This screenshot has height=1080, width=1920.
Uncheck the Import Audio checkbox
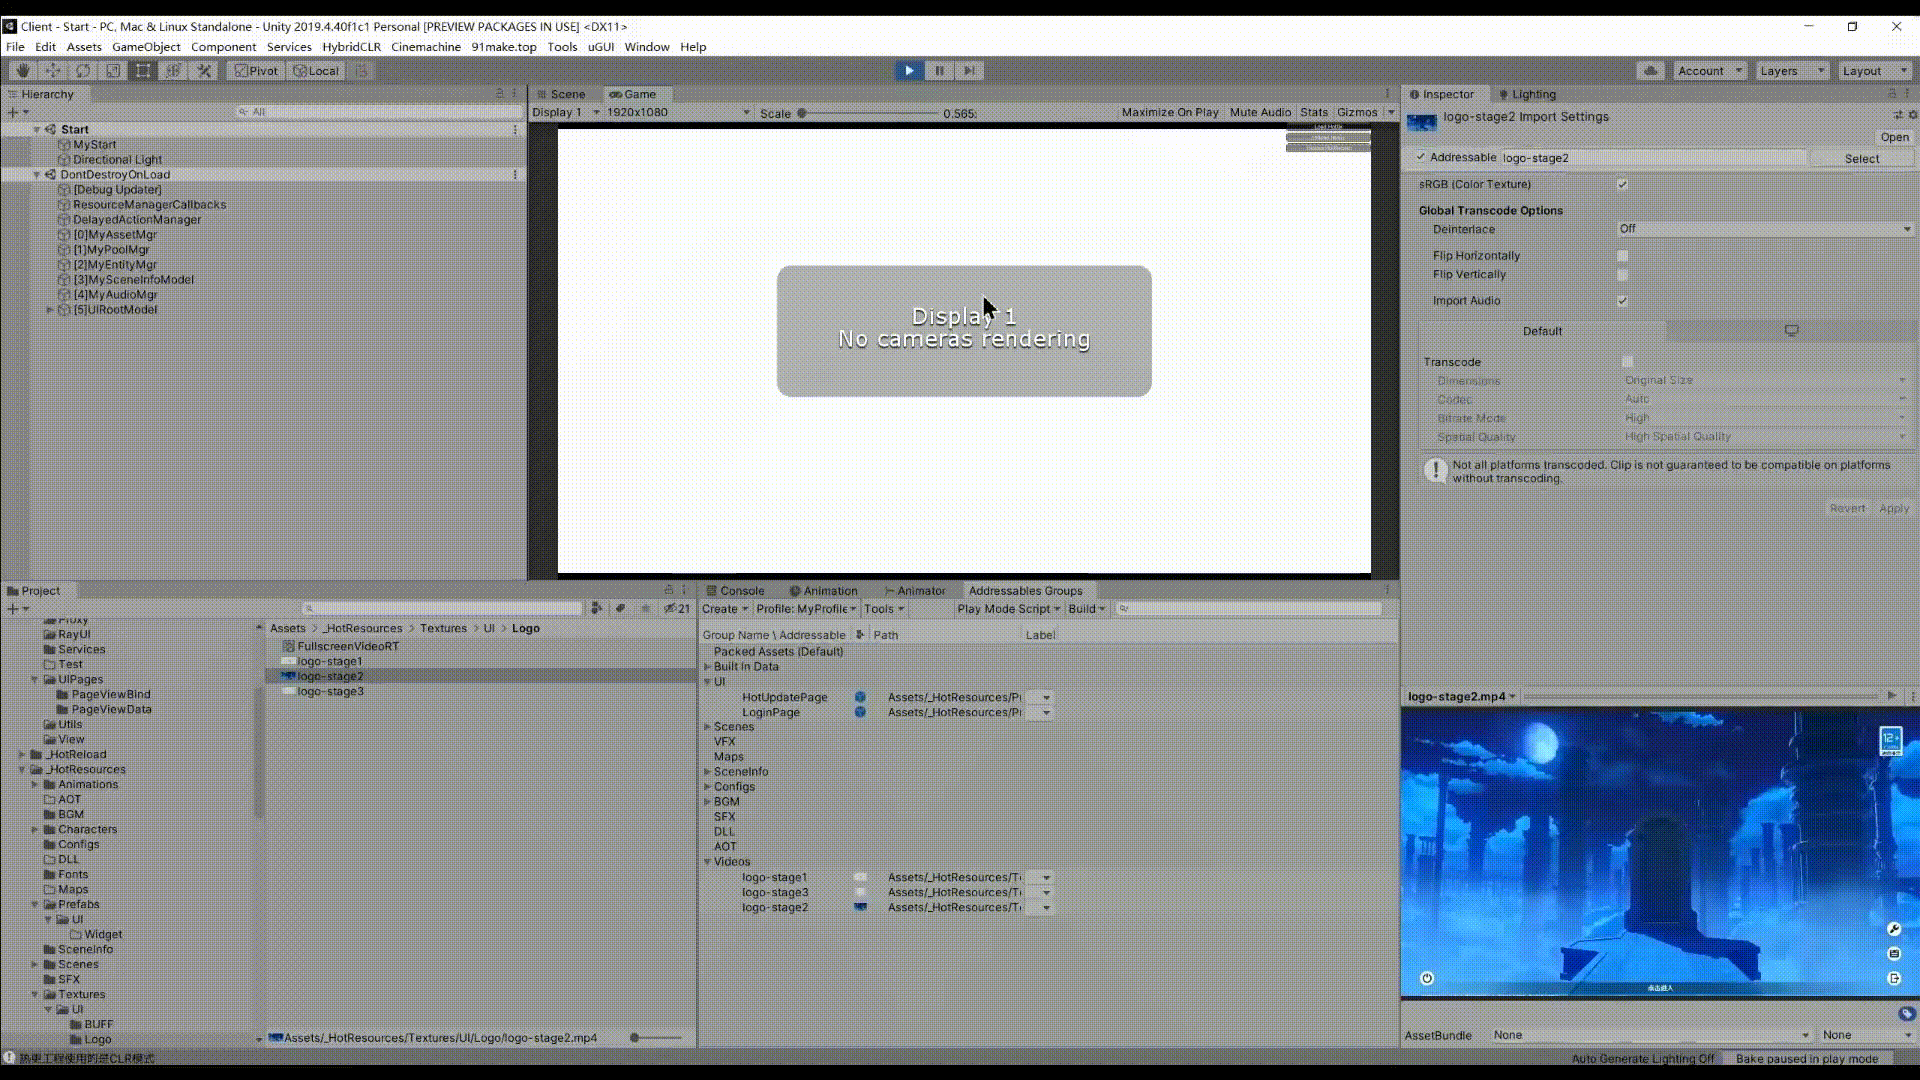pos(1622,301)
